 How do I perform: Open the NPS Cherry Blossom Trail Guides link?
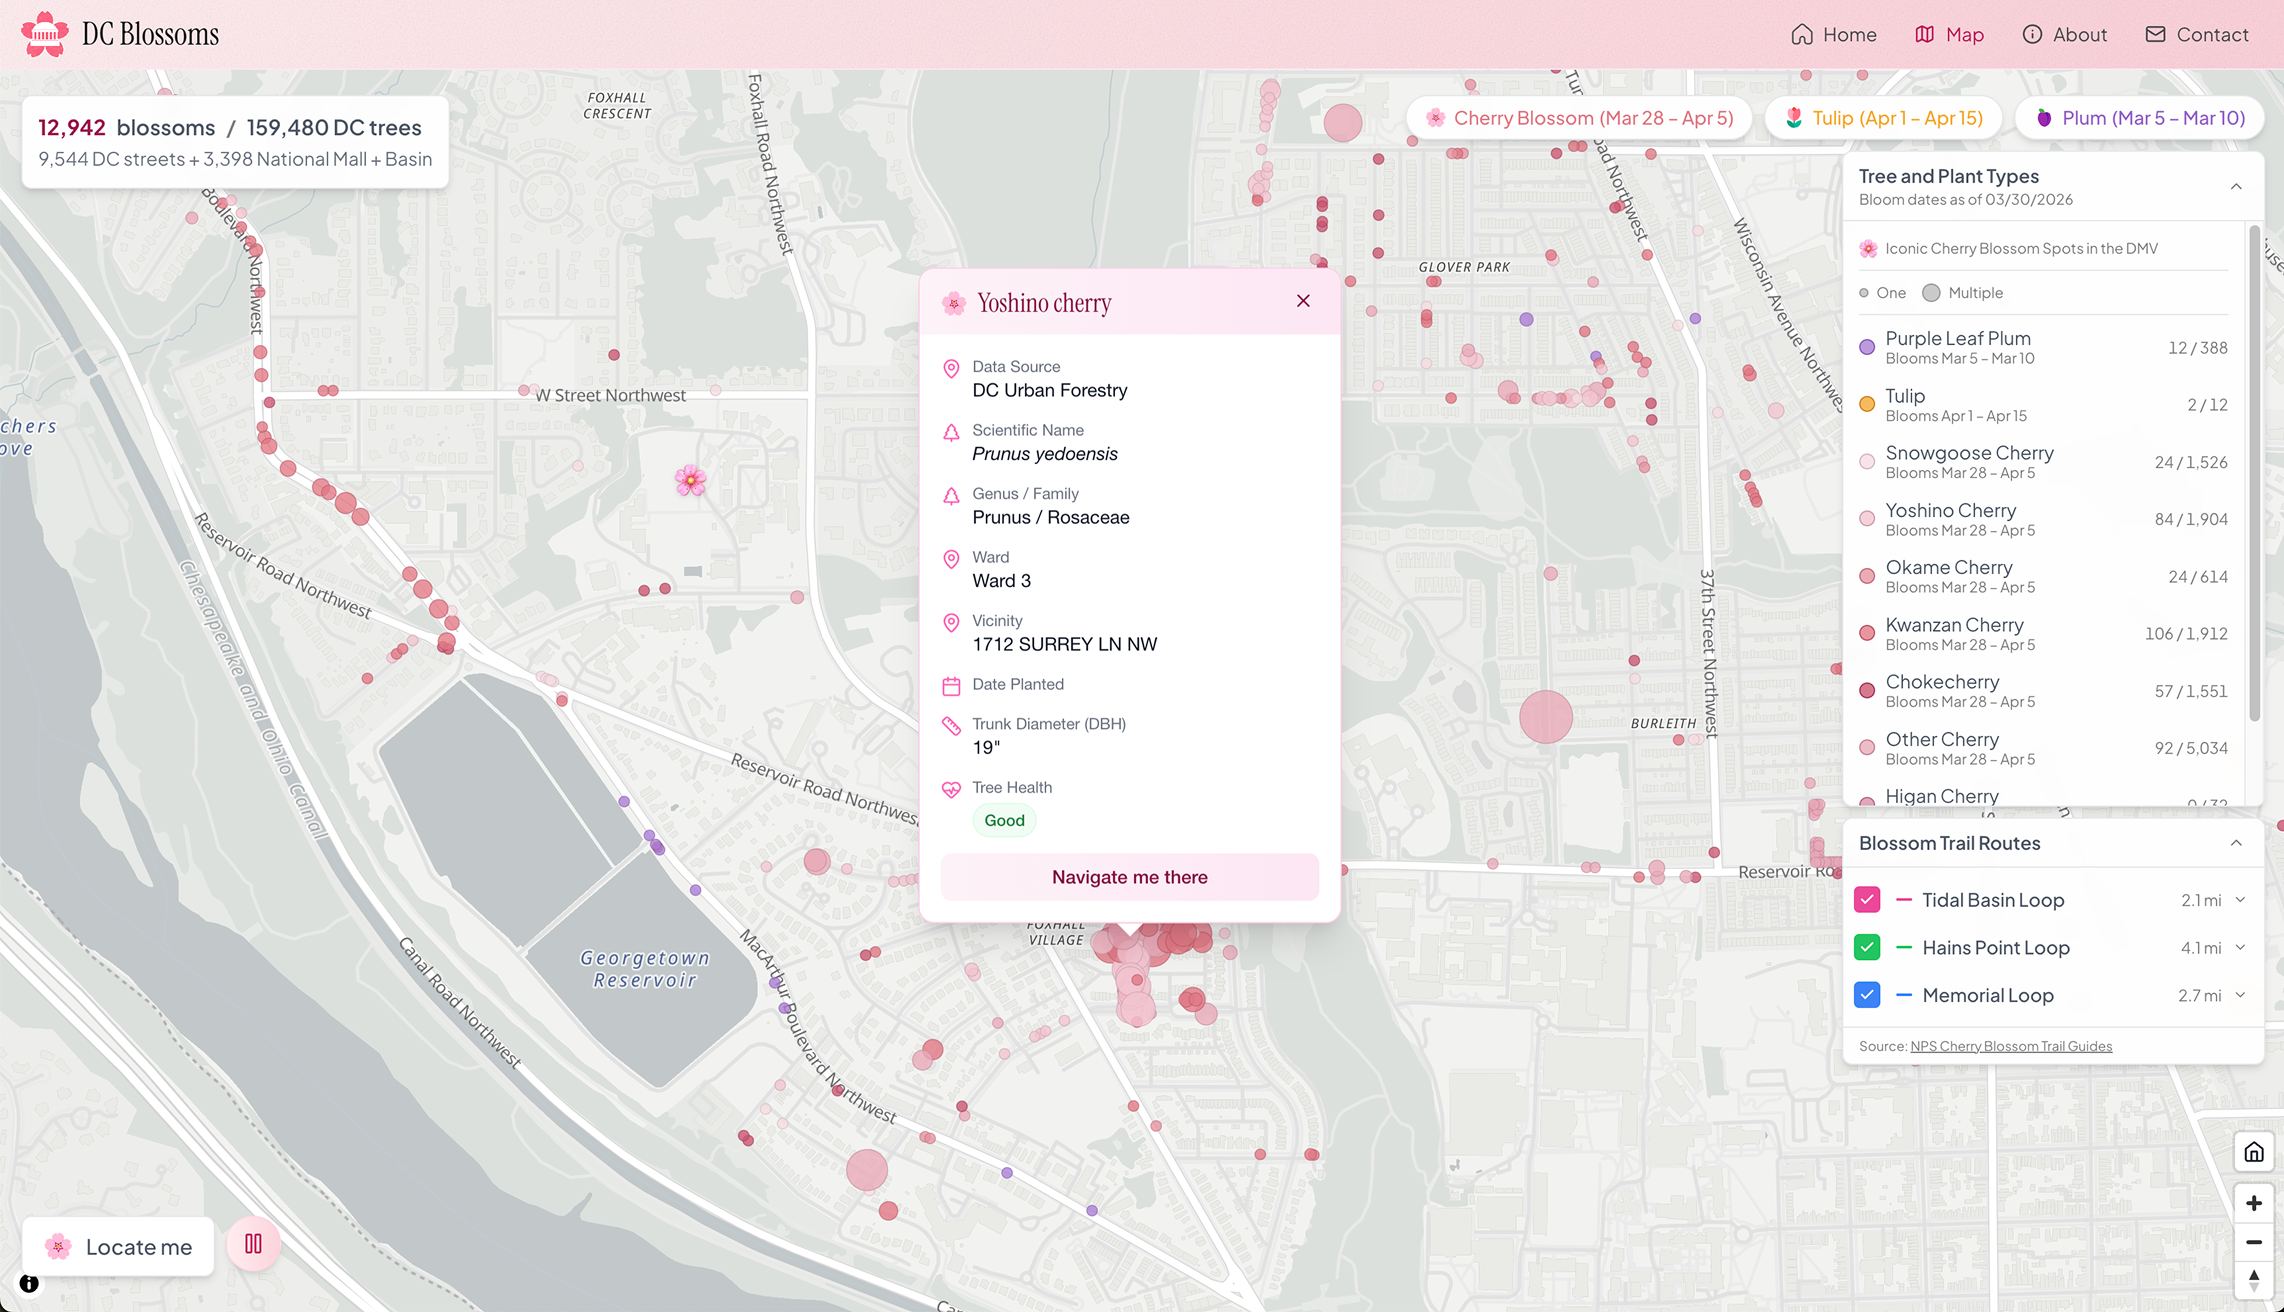[2011, 1046]
